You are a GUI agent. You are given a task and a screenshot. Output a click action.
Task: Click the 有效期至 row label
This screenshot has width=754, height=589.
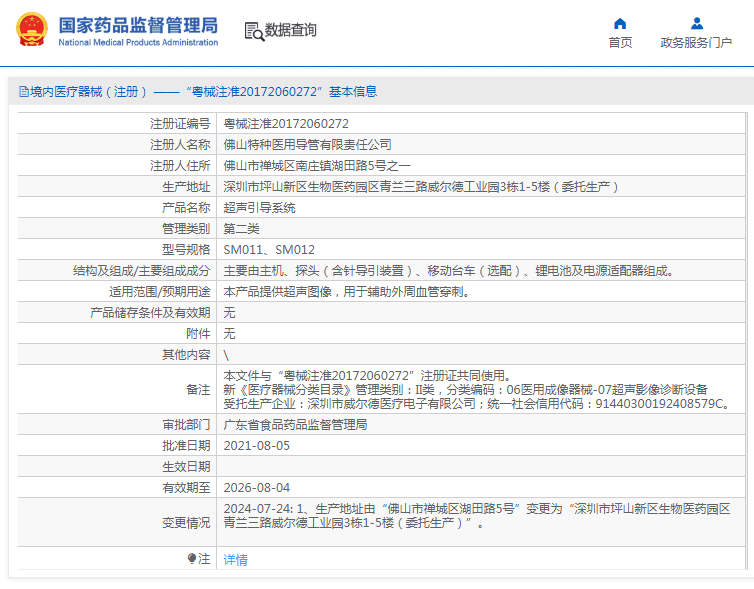click(x=186, y=488)
